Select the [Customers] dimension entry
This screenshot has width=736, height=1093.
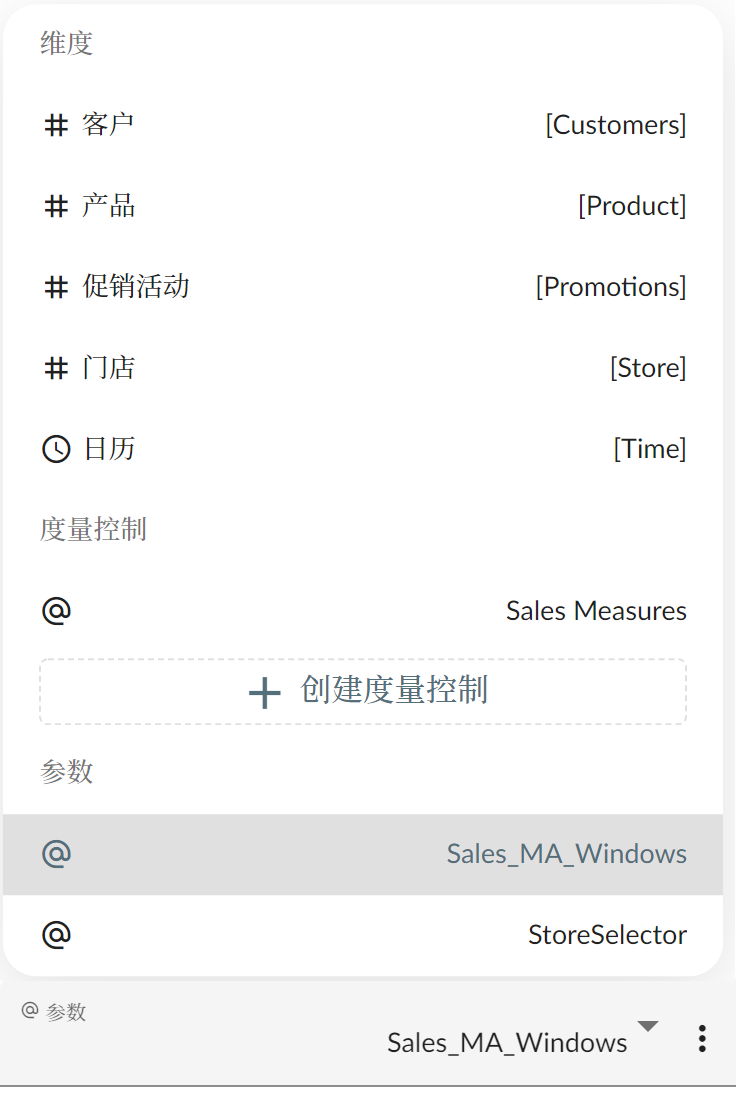pyautogui.click(x=615, y=125)
